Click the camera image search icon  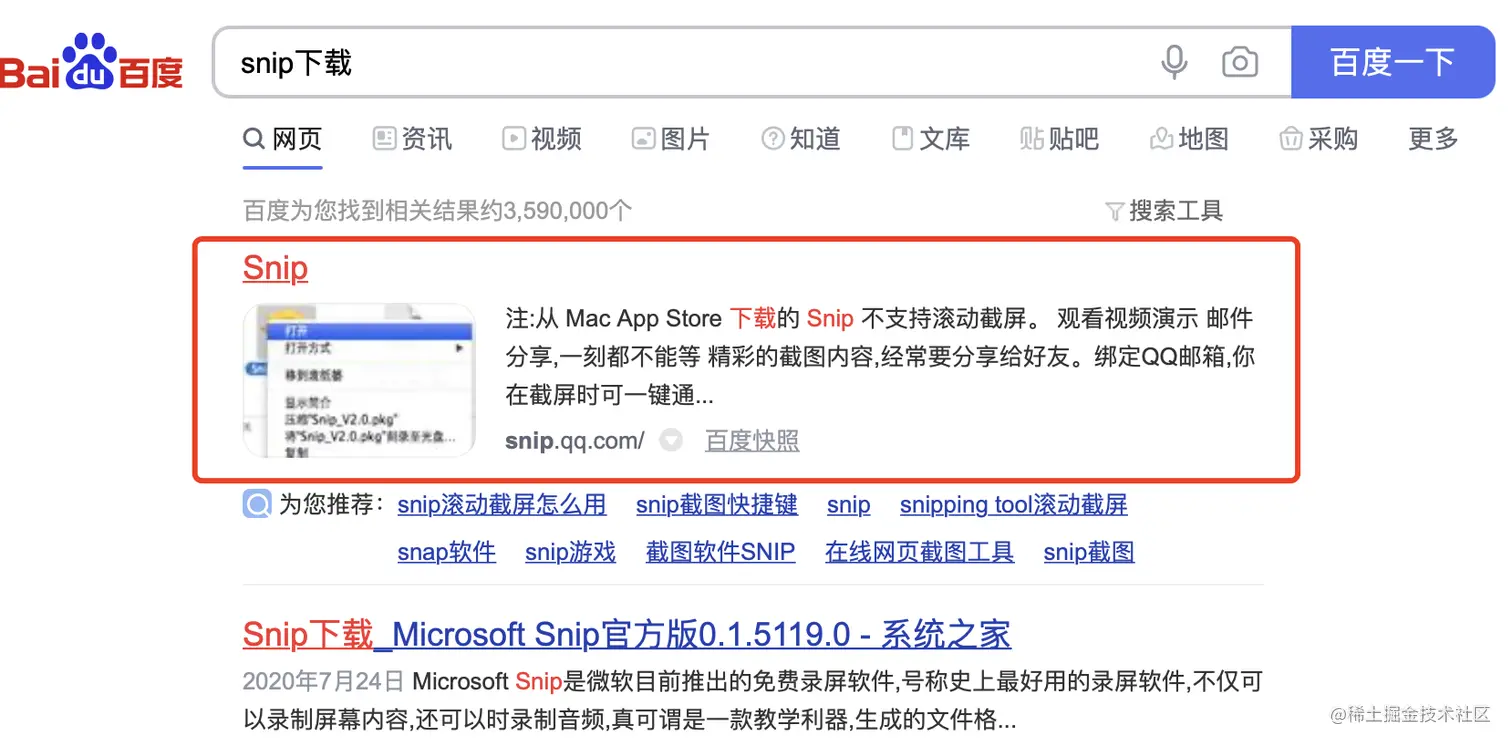click(1240, 63)
